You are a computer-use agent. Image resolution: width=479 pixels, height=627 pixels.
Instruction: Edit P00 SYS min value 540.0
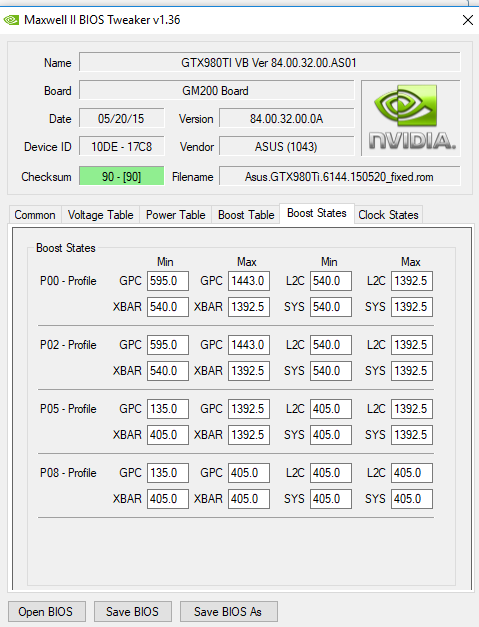pyautogui.click(x=331, y=307)
